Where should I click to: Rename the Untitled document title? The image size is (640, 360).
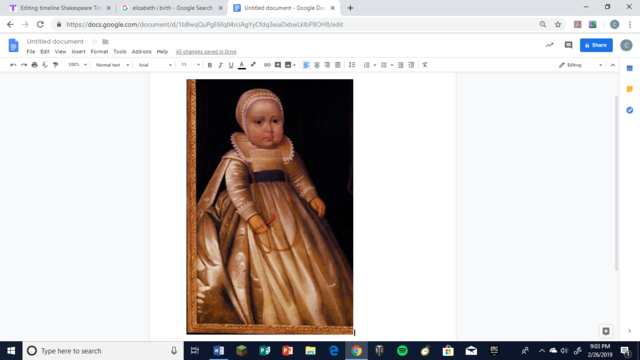point(55,41)
